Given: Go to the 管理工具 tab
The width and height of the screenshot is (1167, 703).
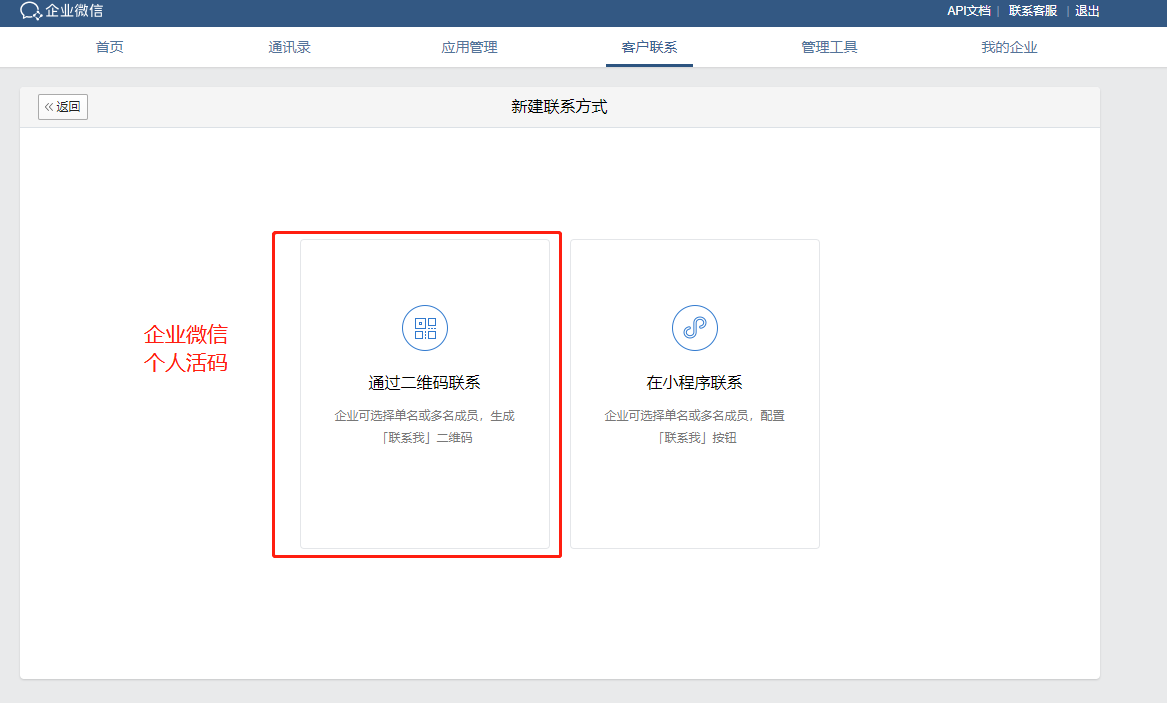Looking at the screenshot, I should click(x=829, y=47).
